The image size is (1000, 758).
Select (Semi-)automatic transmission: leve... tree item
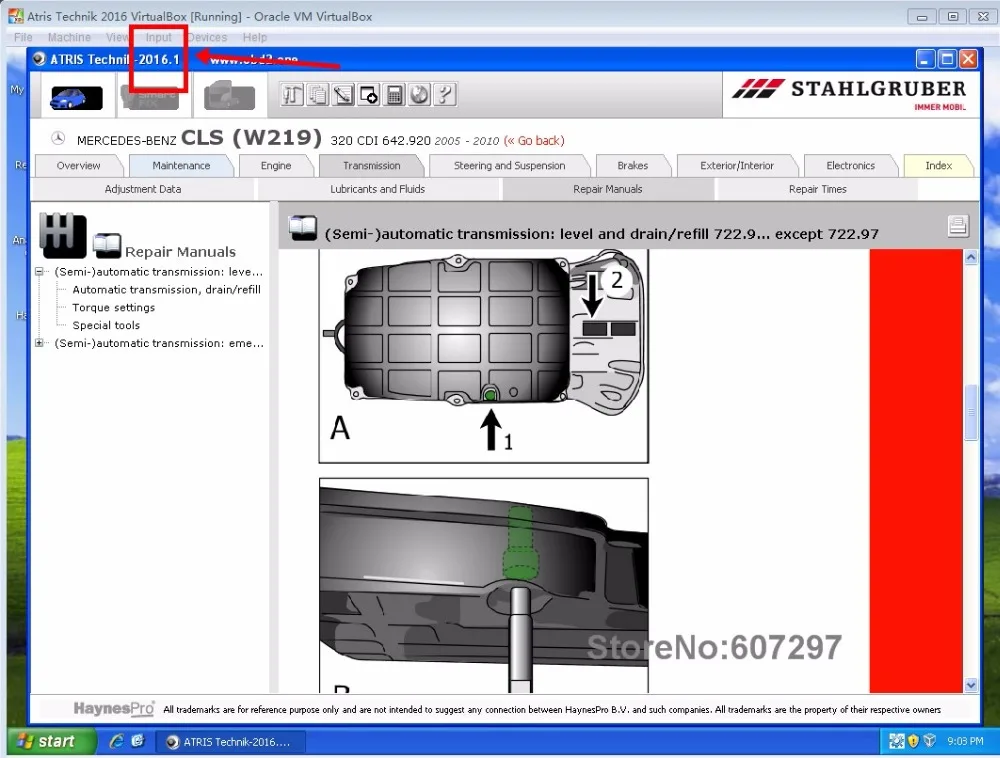(159, 272)
